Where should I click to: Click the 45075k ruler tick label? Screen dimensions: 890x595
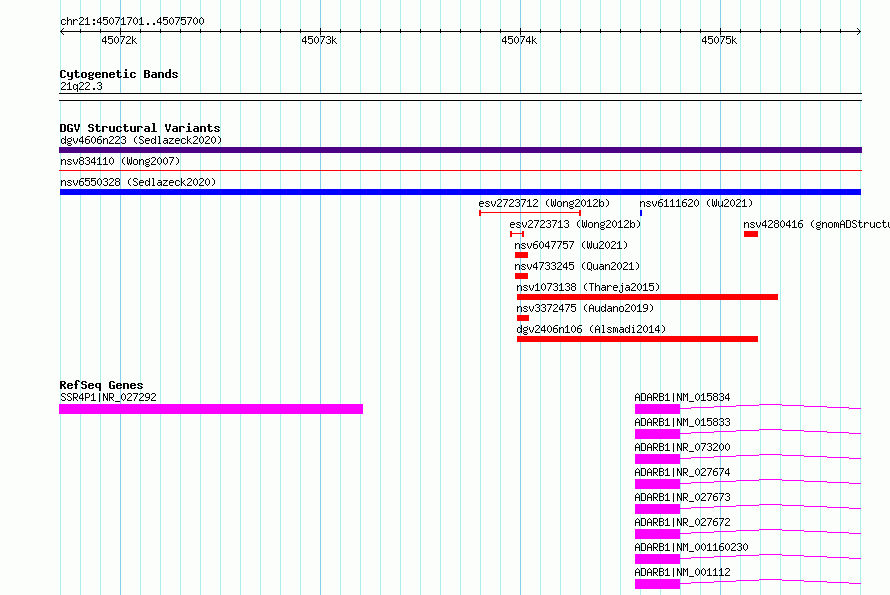[719, 40]
